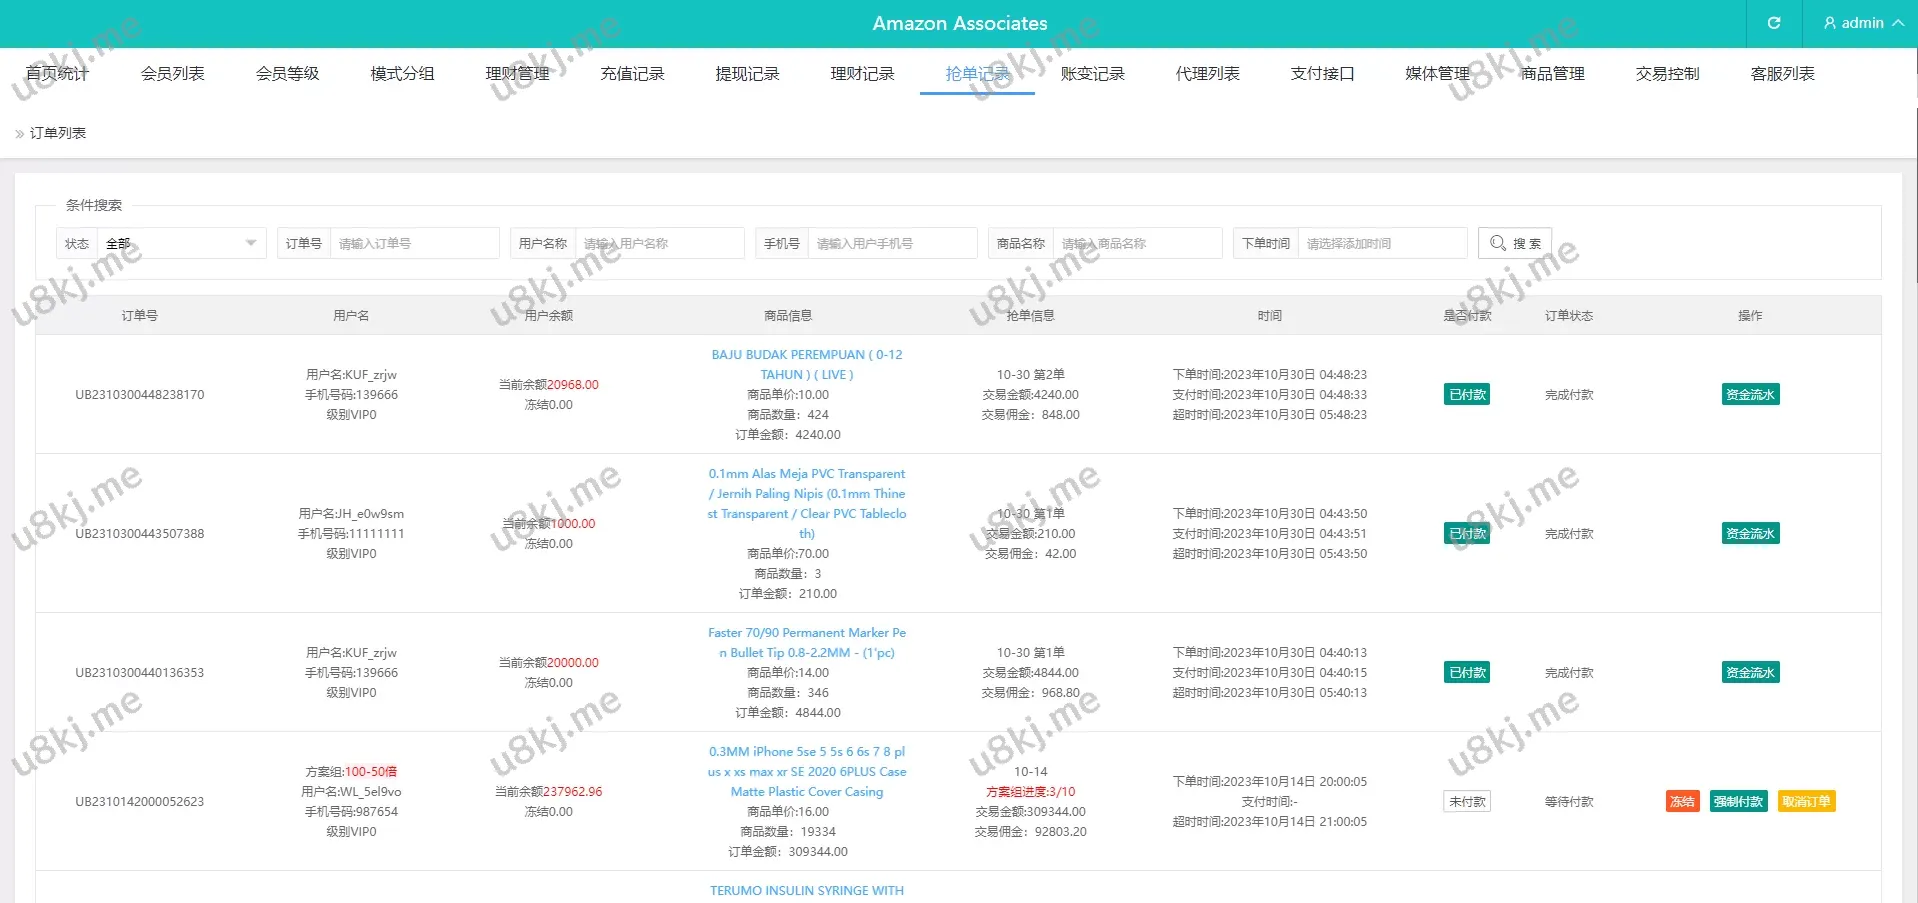Screen dimensions: 1918x903
Task: Click the 未付款 status badge
Action: (1467, 801)
